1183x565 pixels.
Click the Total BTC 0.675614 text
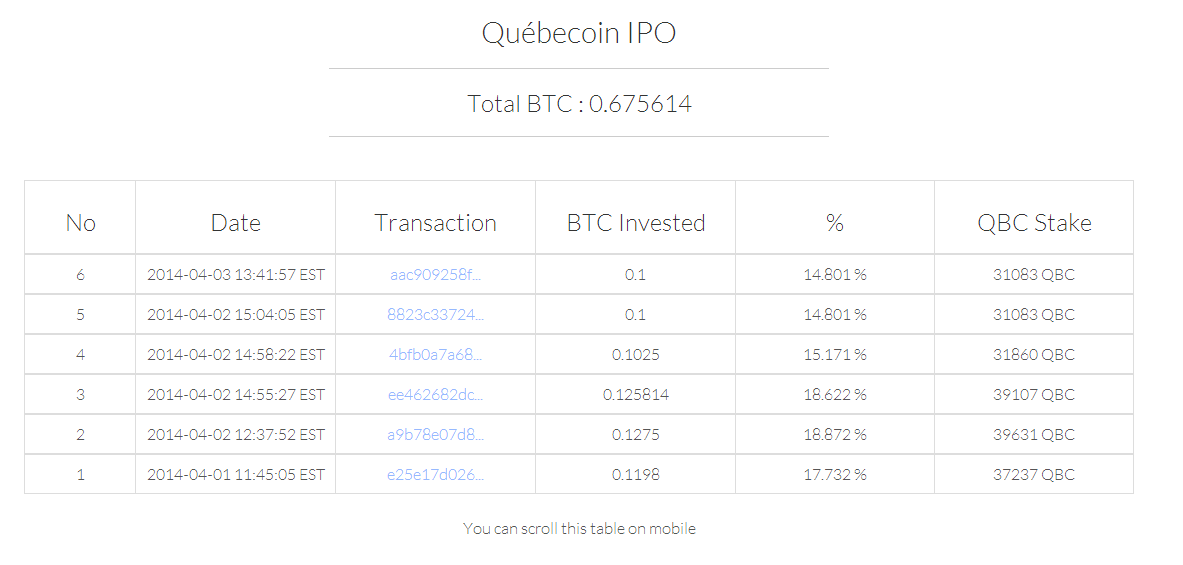coord(579,103)
